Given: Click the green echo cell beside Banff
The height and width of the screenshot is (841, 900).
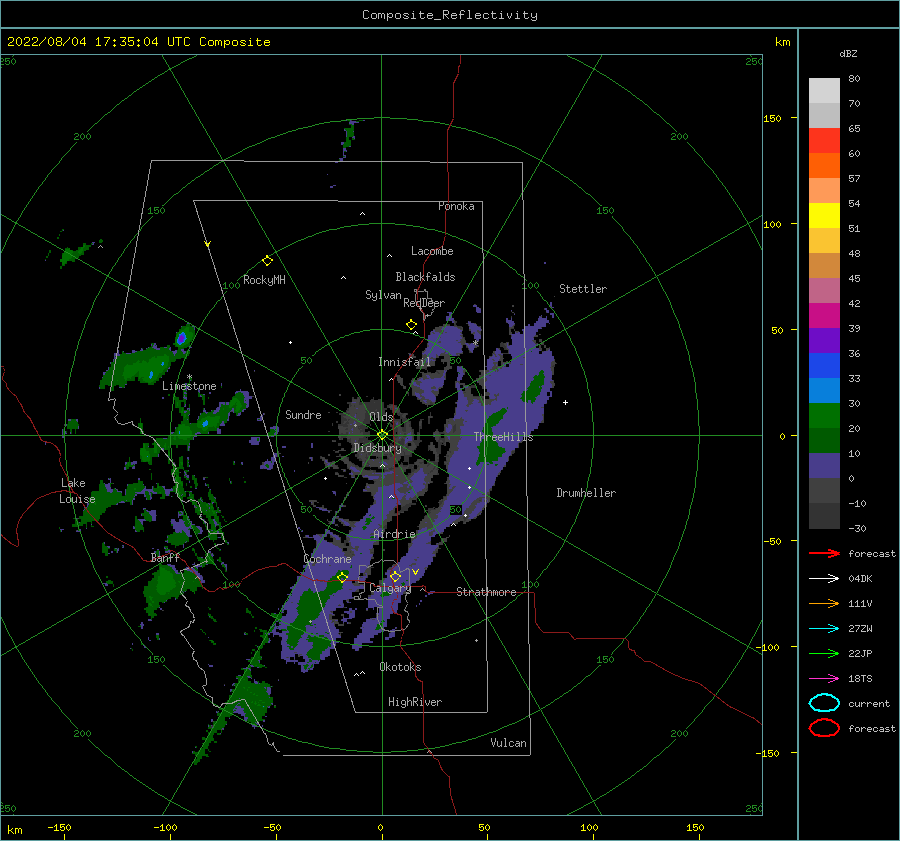Looking at the screenshot, I should click(x=165, y=586).
